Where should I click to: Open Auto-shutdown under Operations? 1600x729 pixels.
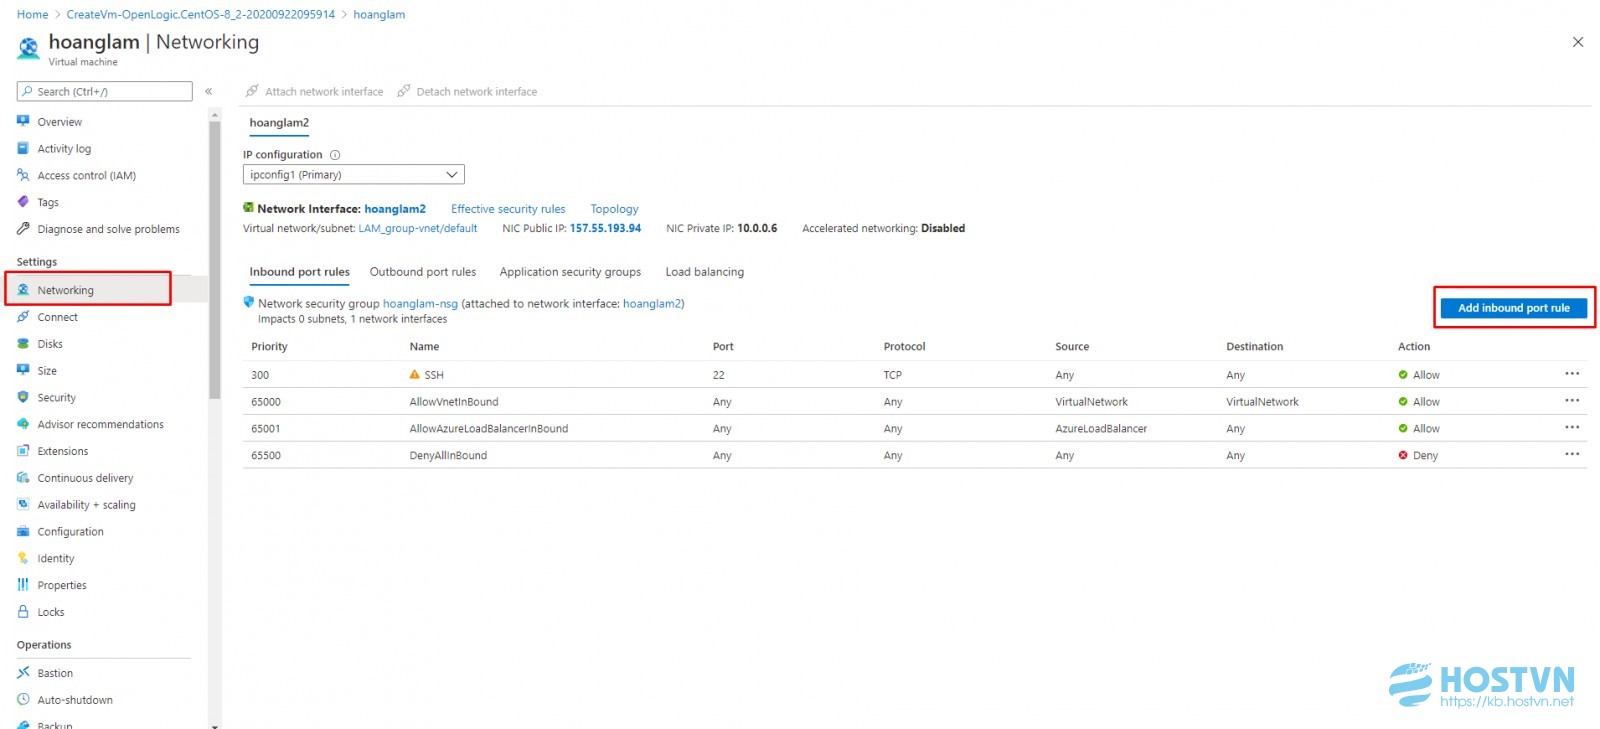click(x=75, y=701)
